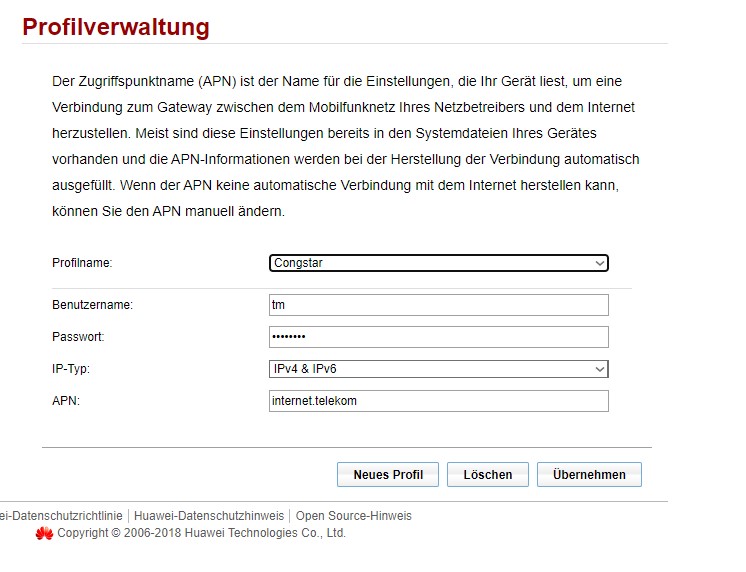Image resolution: width=746 pixels, height=572 pixels.
Task: Click the Benutzername label text
Action: [92, 305]
